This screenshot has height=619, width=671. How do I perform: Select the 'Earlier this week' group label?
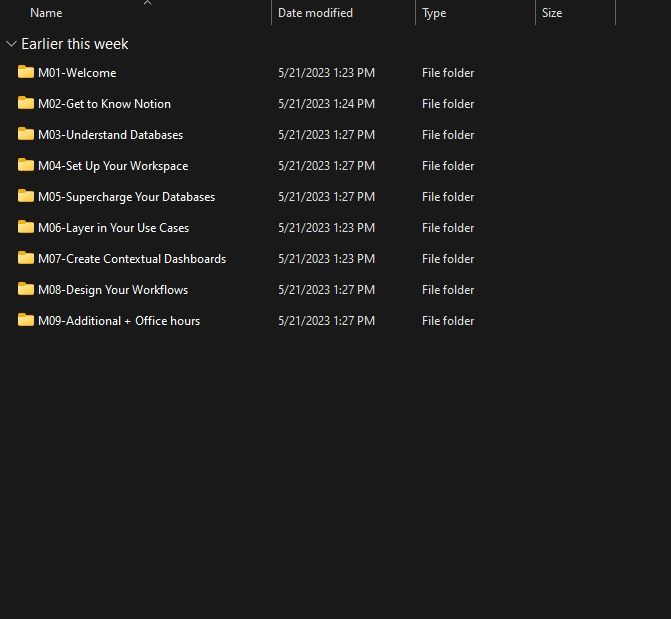(x=75, y=44)
